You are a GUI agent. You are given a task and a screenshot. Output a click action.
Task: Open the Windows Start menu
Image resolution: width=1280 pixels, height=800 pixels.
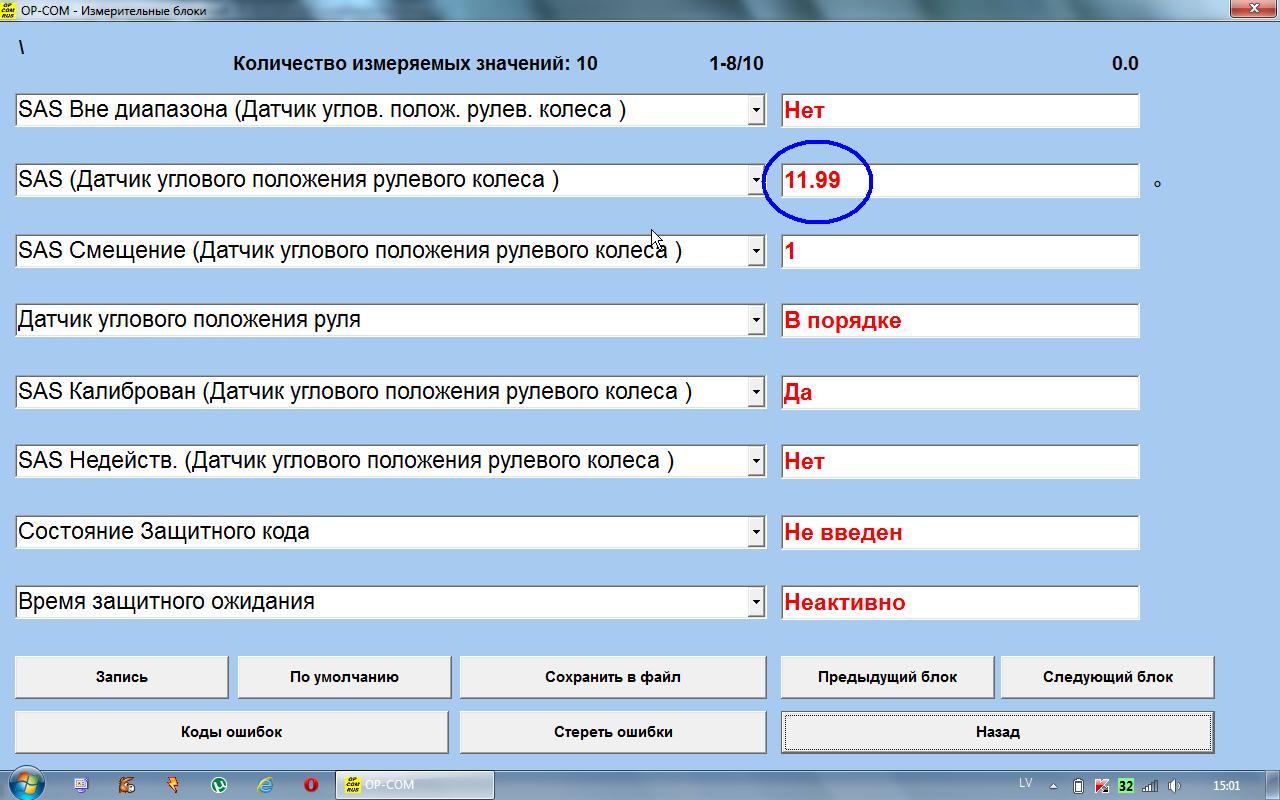point(24,785)
